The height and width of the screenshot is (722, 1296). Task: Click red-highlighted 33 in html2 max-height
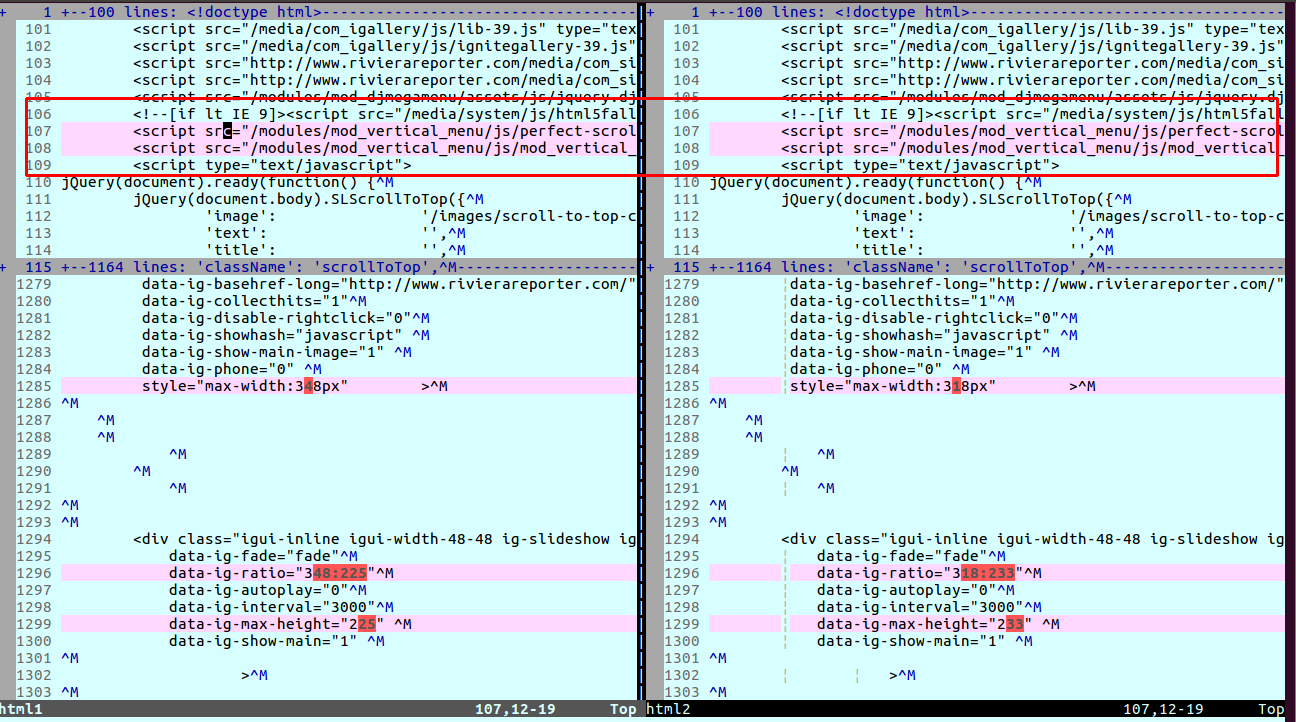pos(1015,624)
